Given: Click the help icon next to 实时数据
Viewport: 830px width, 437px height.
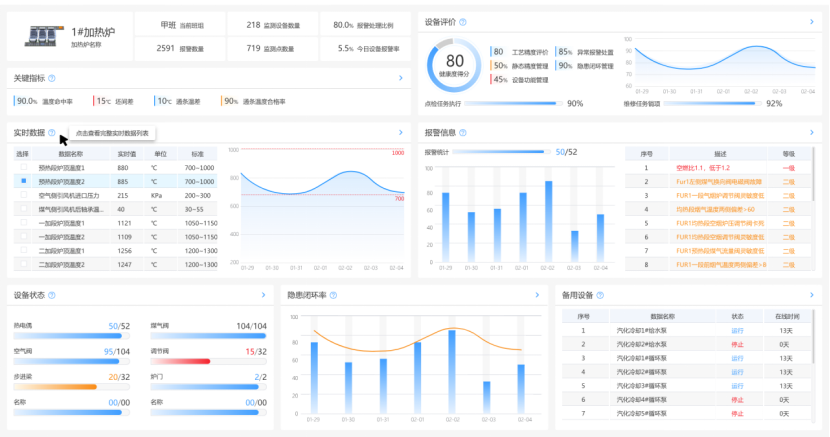Looking at the screenshot, I should pos(51,132).
